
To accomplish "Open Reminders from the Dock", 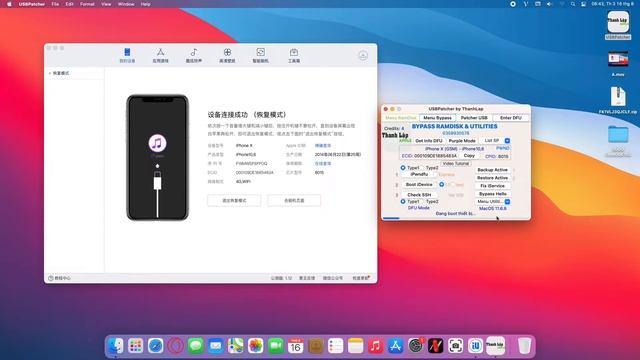I will click(336, 346).
